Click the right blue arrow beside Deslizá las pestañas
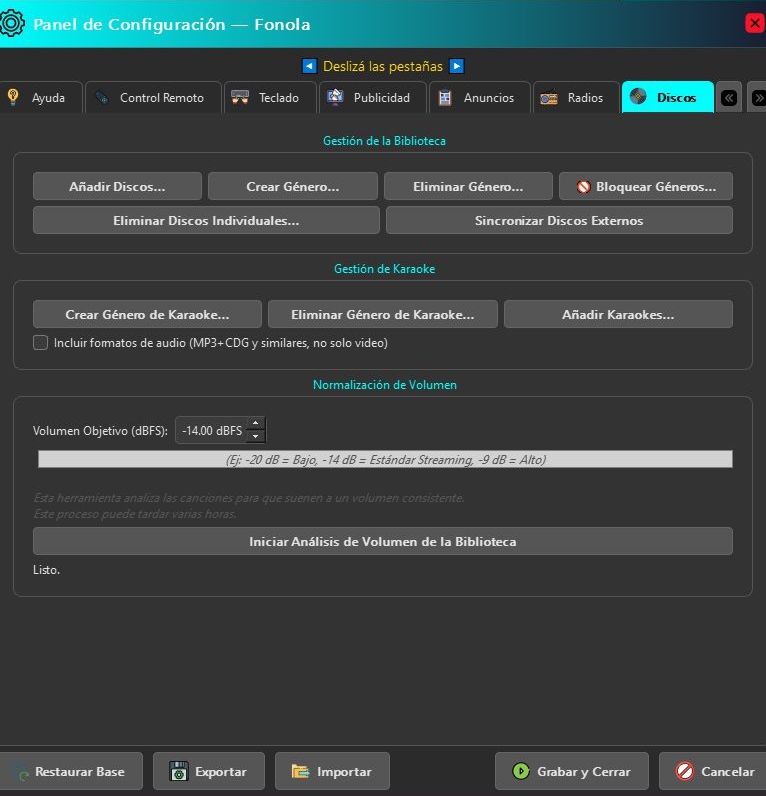766x796 pixels. [456, 66]
